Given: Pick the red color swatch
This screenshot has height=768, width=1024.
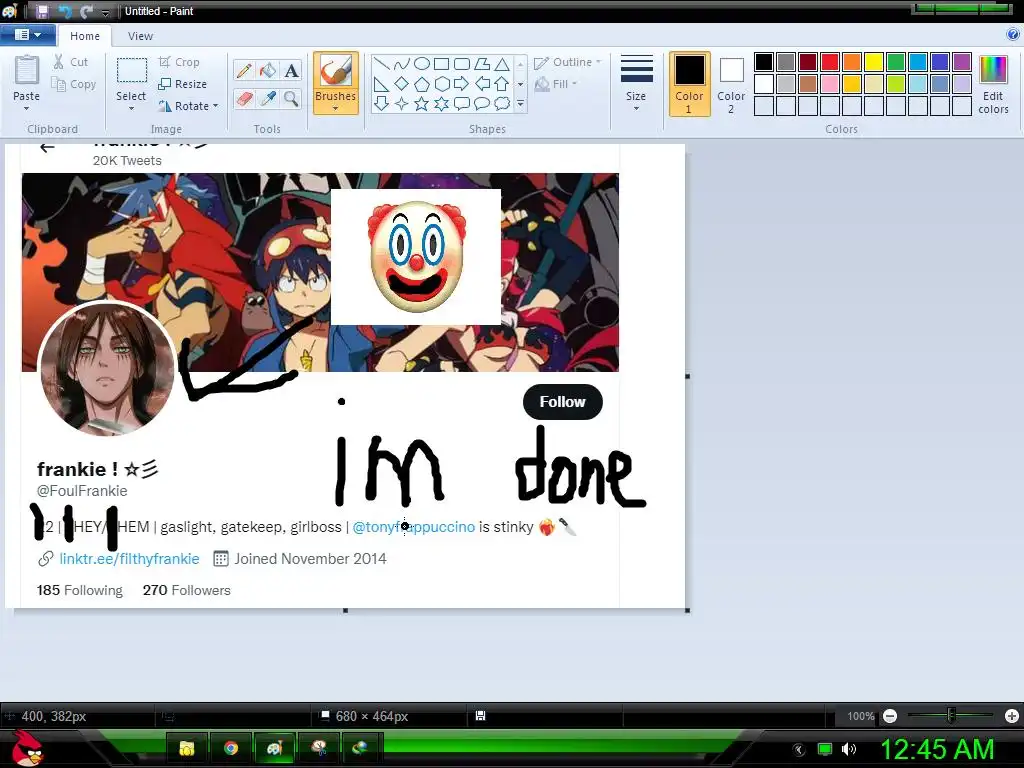Looking at the screenshot, I should click(x=830, y=62).
